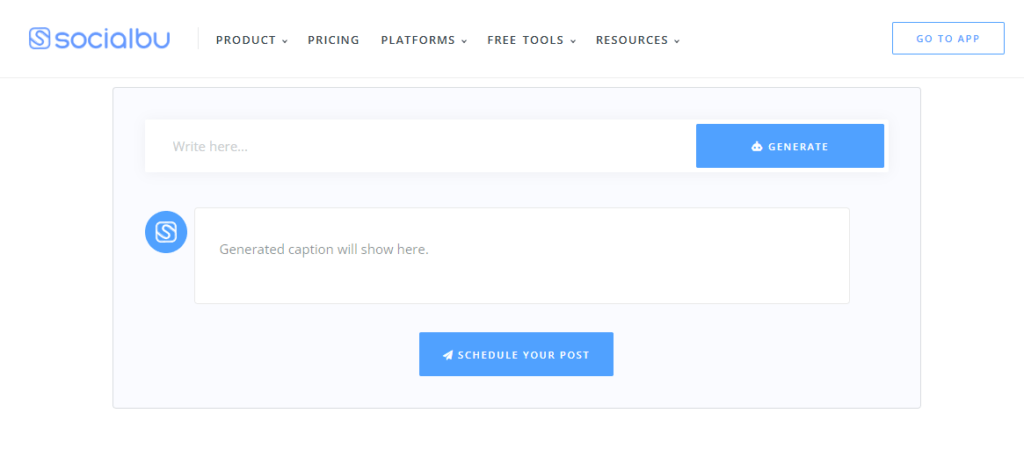Open the Platforms navigation menu
Screen dimensions: 1024x457
click(x=418, y=40)
